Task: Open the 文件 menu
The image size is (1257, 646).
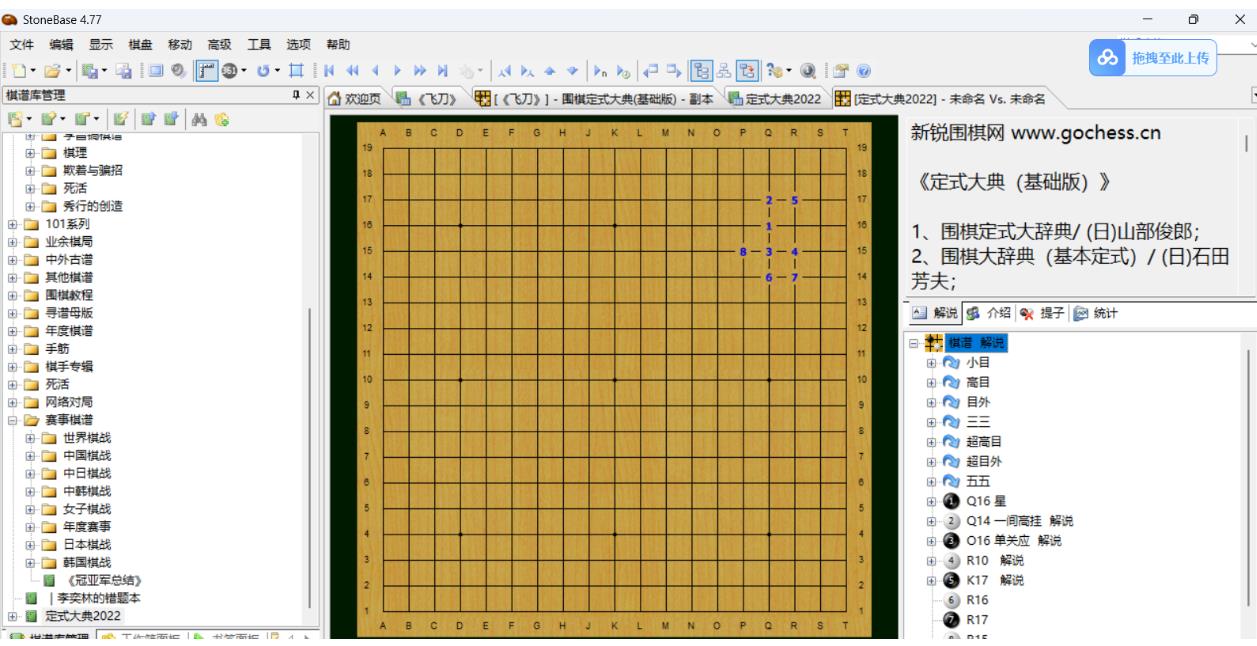Action: coord(24,45)
